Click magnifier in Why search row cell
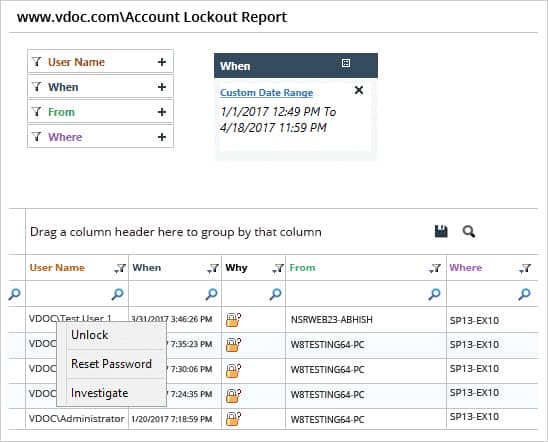548x442 pixels. [x=275, y=294]
